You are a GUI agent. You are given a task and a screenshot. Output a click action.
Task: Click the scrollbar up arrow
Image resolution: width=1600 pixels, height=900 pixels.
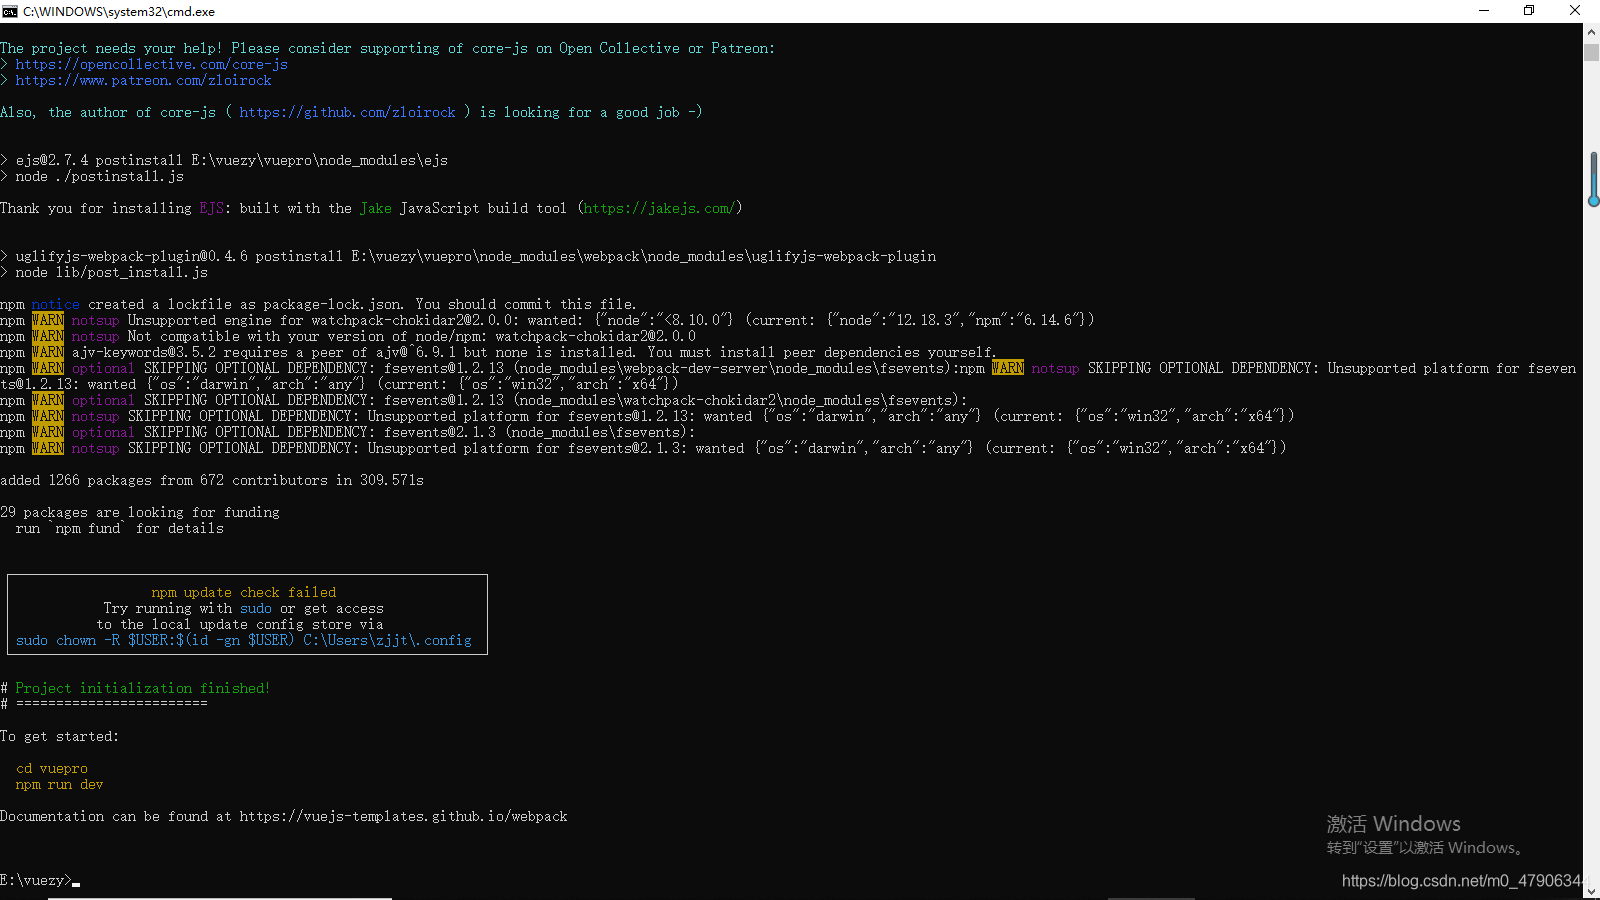[x=1591, y=31]
